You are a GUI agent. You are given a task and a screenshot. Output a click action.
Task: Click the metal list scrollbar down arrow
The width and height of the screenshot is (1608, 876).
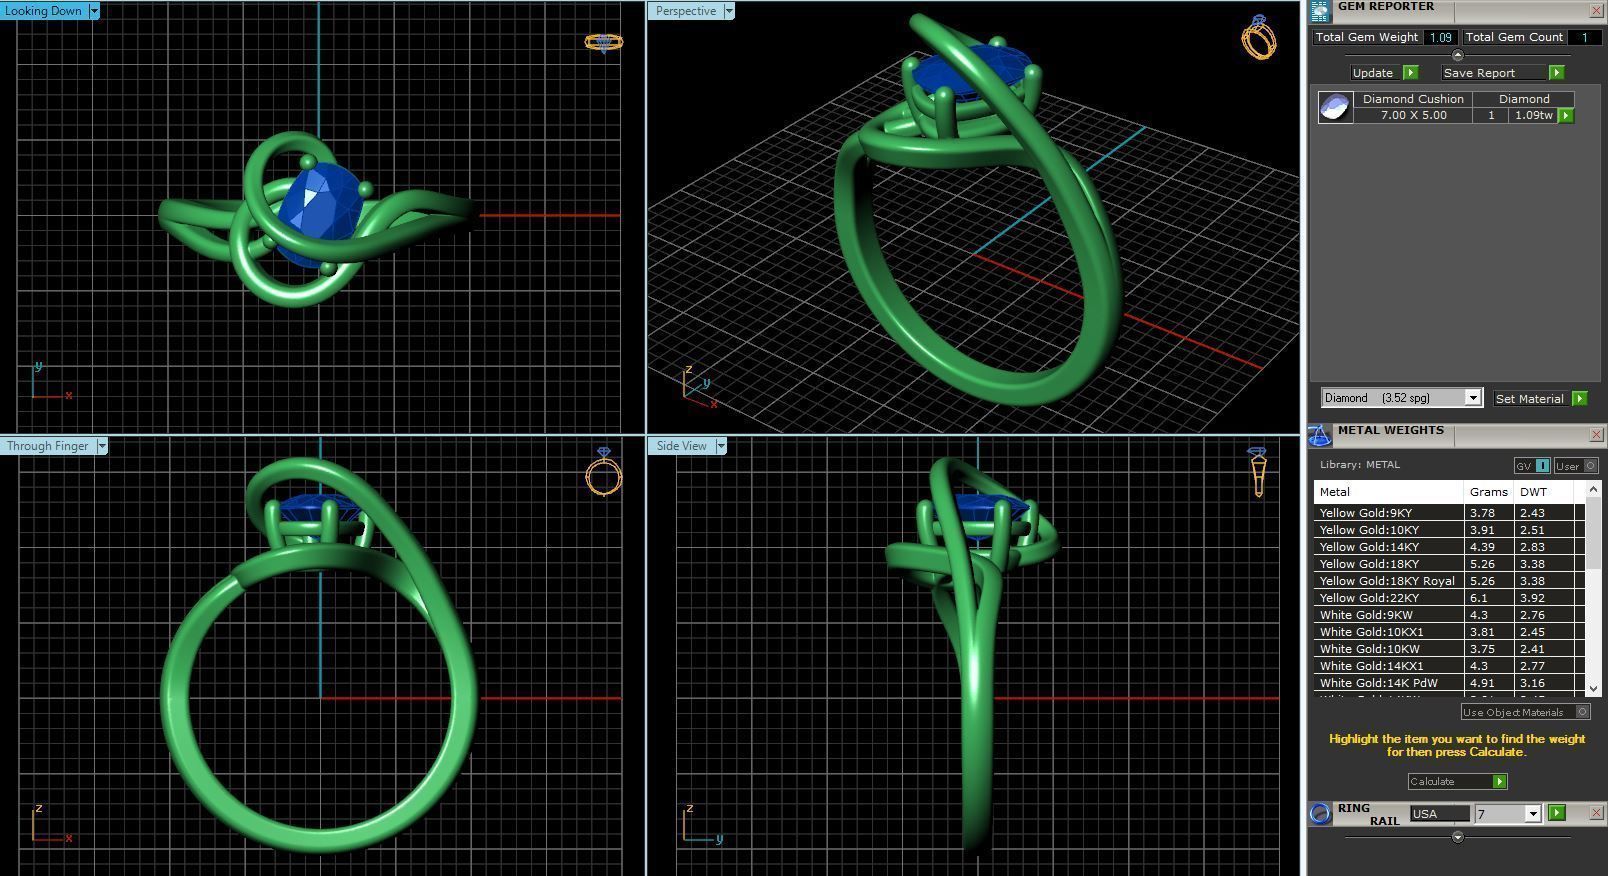[x=1593, y=689]
